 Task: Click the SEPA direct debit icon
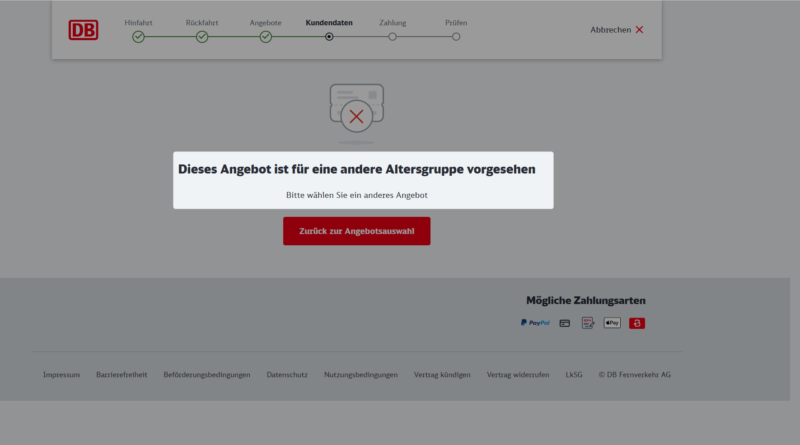pyautogui.click(x=588, y=323)
